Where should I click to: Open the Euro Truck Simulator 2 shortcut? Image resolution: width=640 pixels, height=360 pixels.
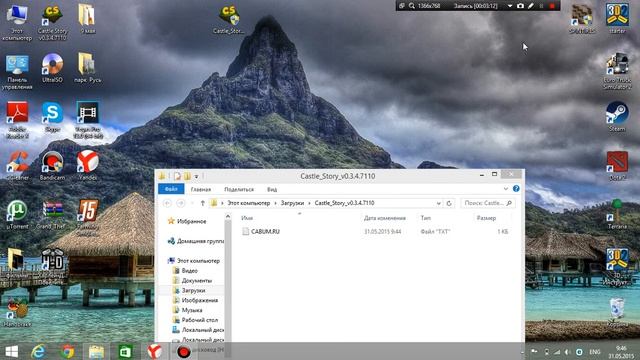coord(617,71)
